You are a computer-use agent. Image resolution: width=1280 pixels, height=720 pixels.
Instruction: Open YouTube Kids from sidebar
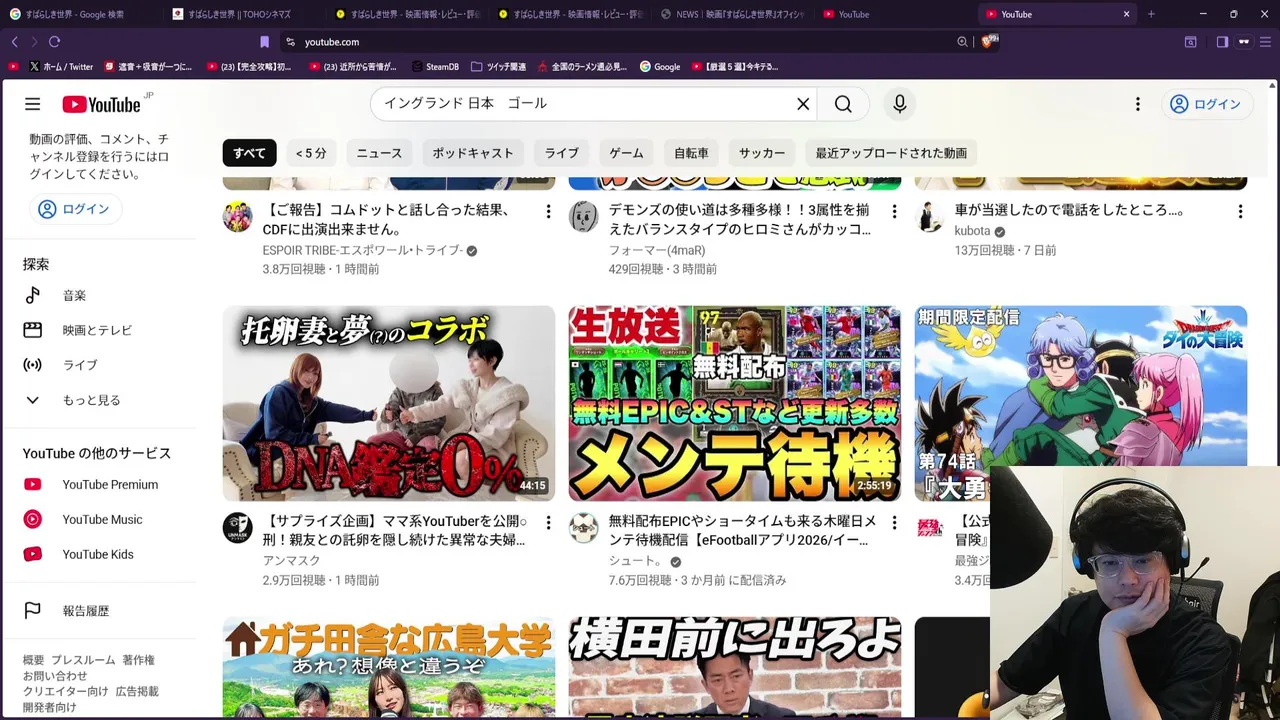click(x=100, y=555)
